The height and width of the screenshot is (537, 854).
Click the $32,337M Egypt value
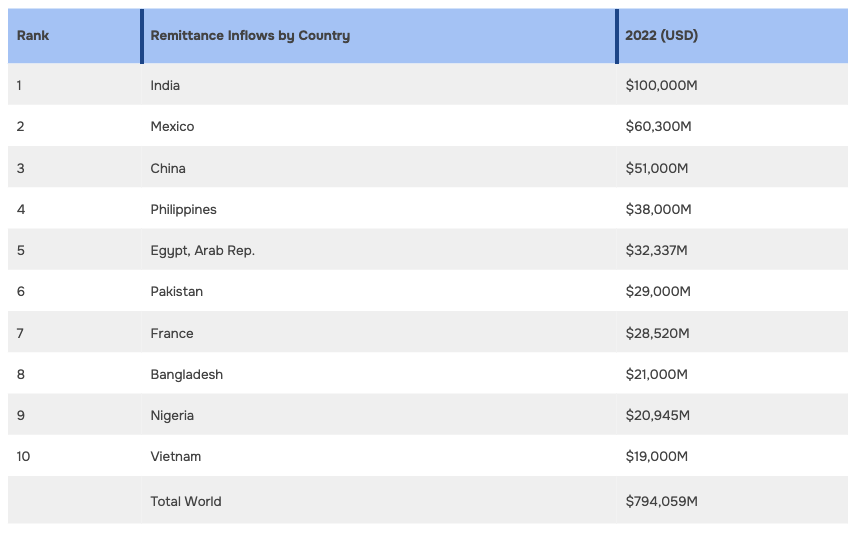pyautogui.click(x=656, y=251)
